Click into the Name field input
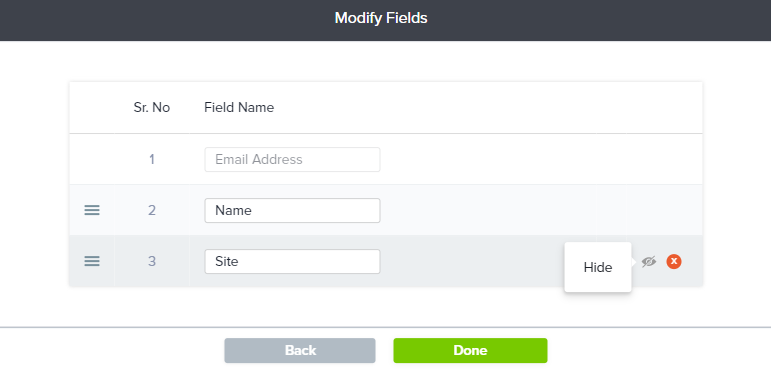This screenshot has height=371, width=771. pos(292,210)
